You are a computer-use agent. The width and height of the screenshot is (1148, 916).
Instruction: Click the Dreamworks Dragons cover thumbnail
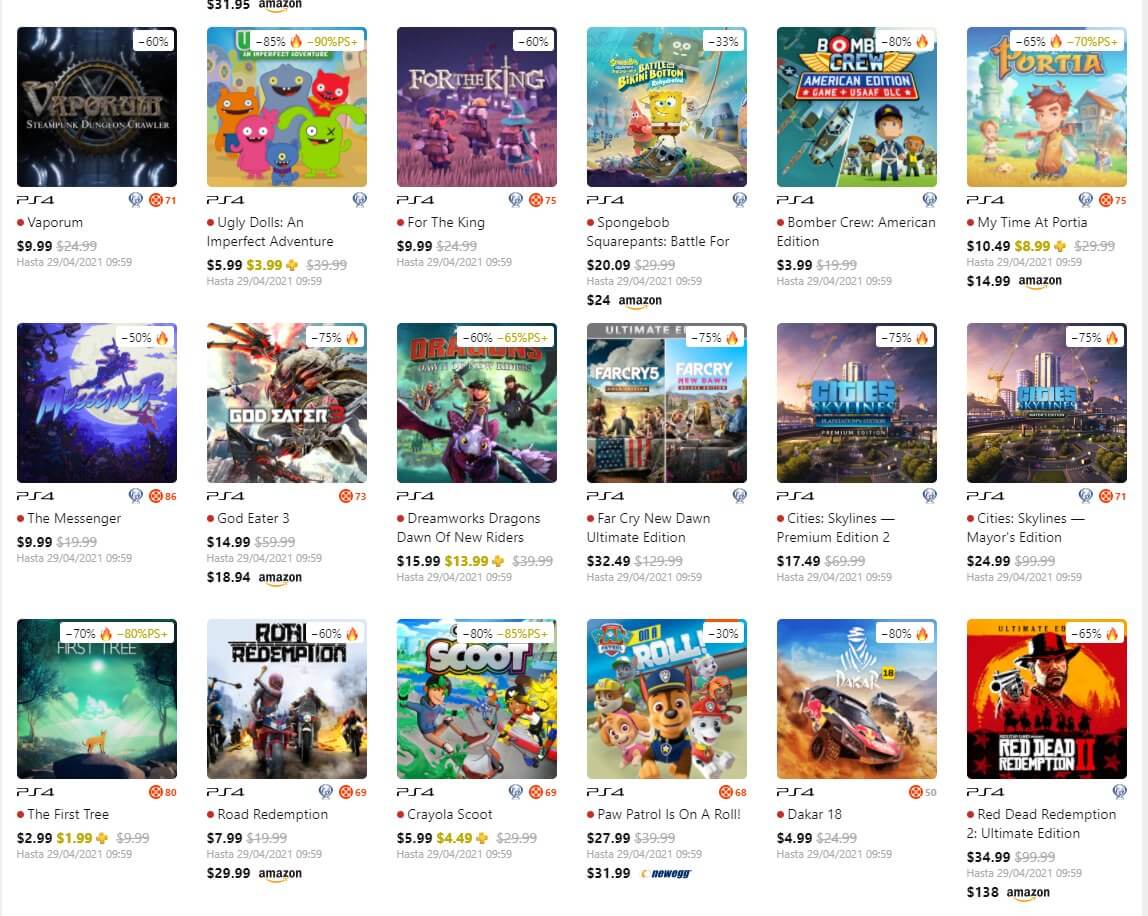click(477, 403)
